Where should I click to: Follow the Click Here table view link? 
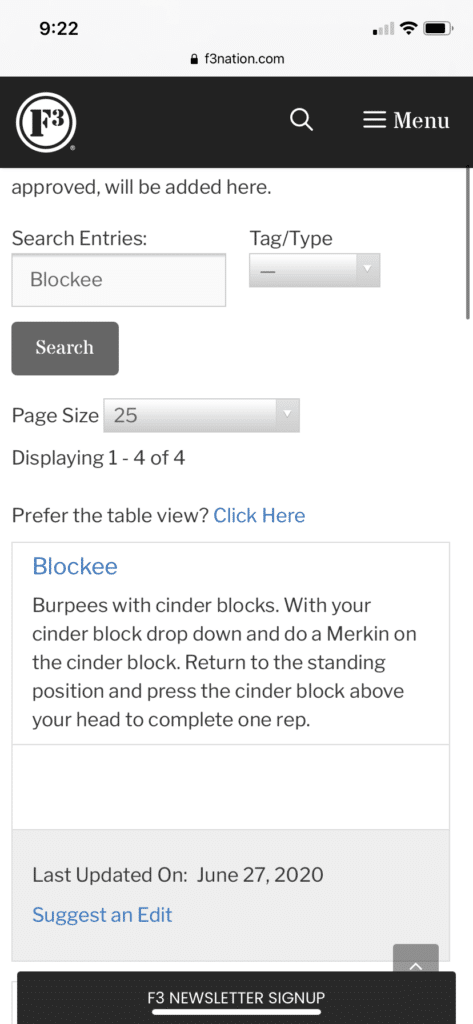coord(259,515)
